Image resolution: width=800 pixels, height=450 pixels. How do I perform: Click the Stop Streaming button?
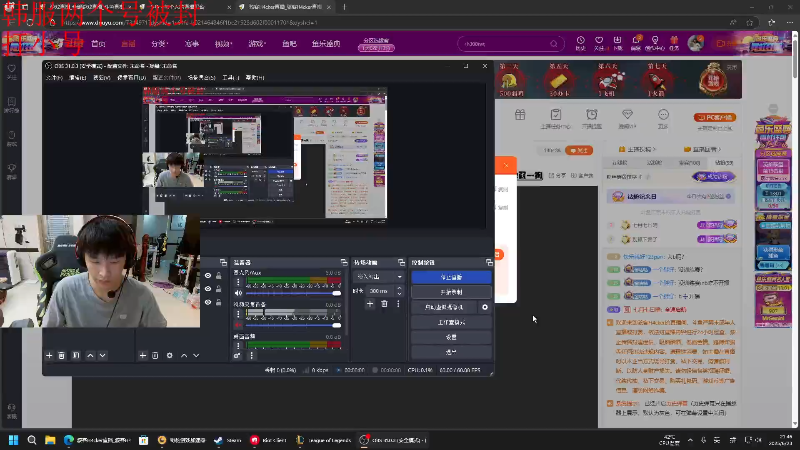[451, 277]
